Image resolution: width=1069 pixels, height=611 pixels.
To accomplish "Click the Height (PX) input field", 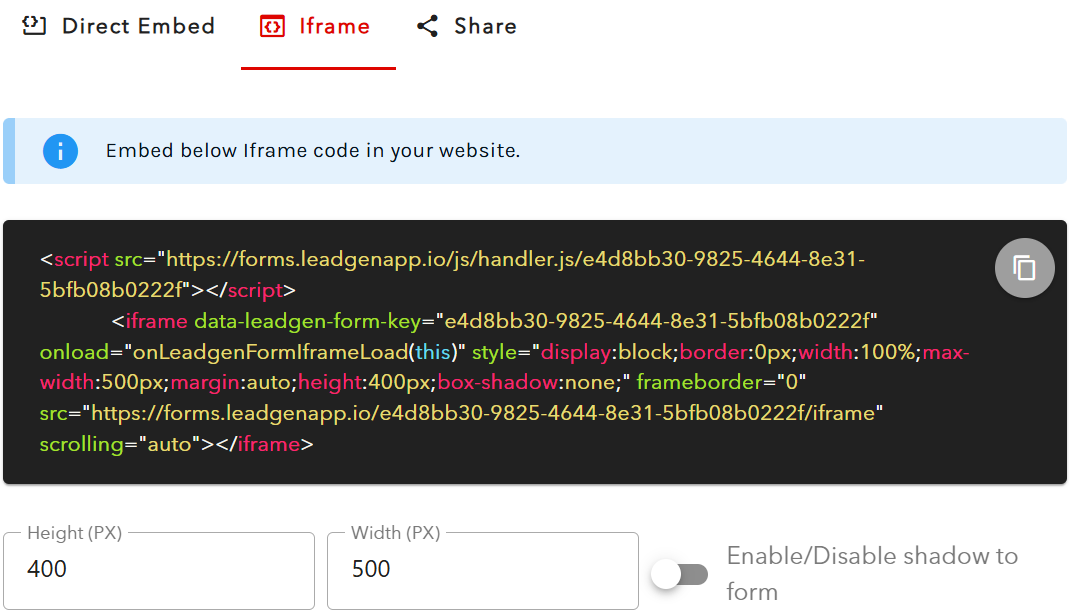I will pos(158,567).
